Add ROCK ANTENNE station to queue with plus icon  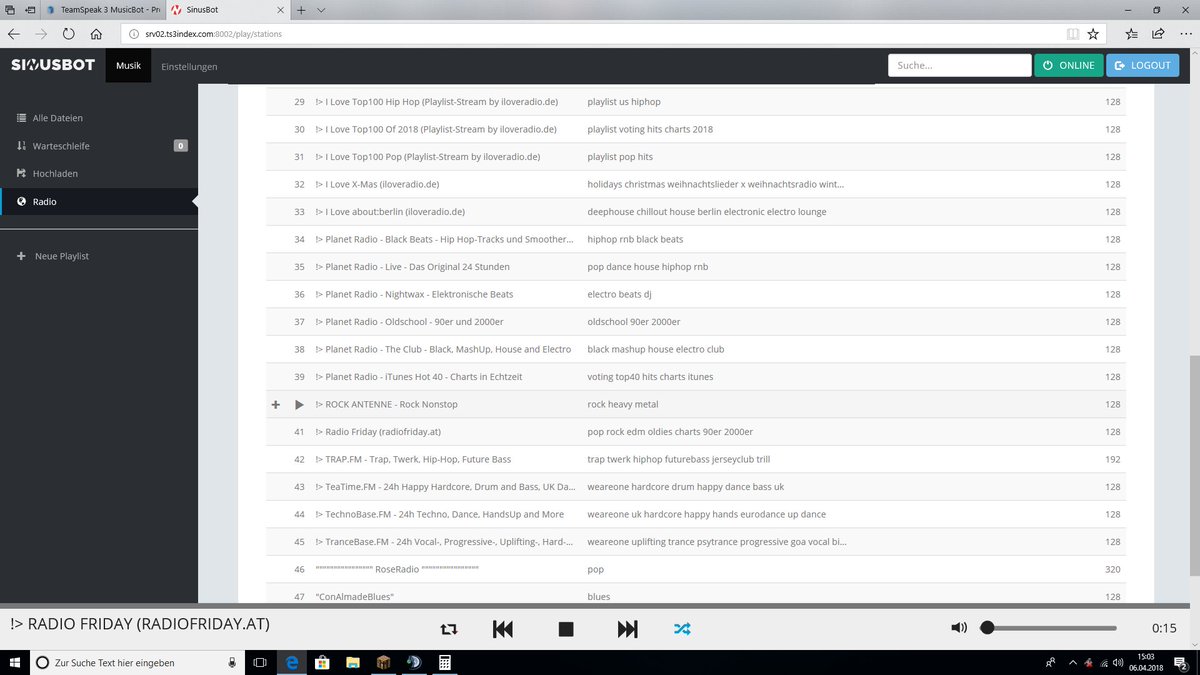point(276,405)
